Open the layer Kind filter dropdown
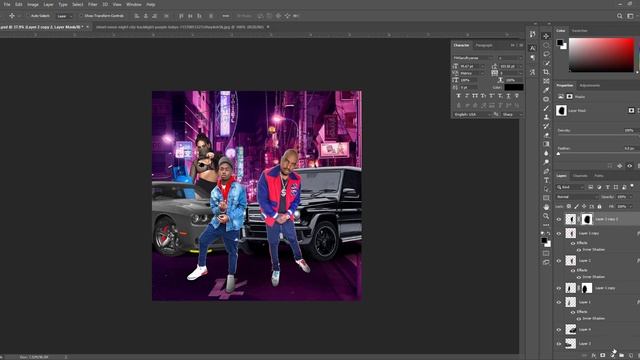This screenshot has width=640, height=360. pos(571,187)
